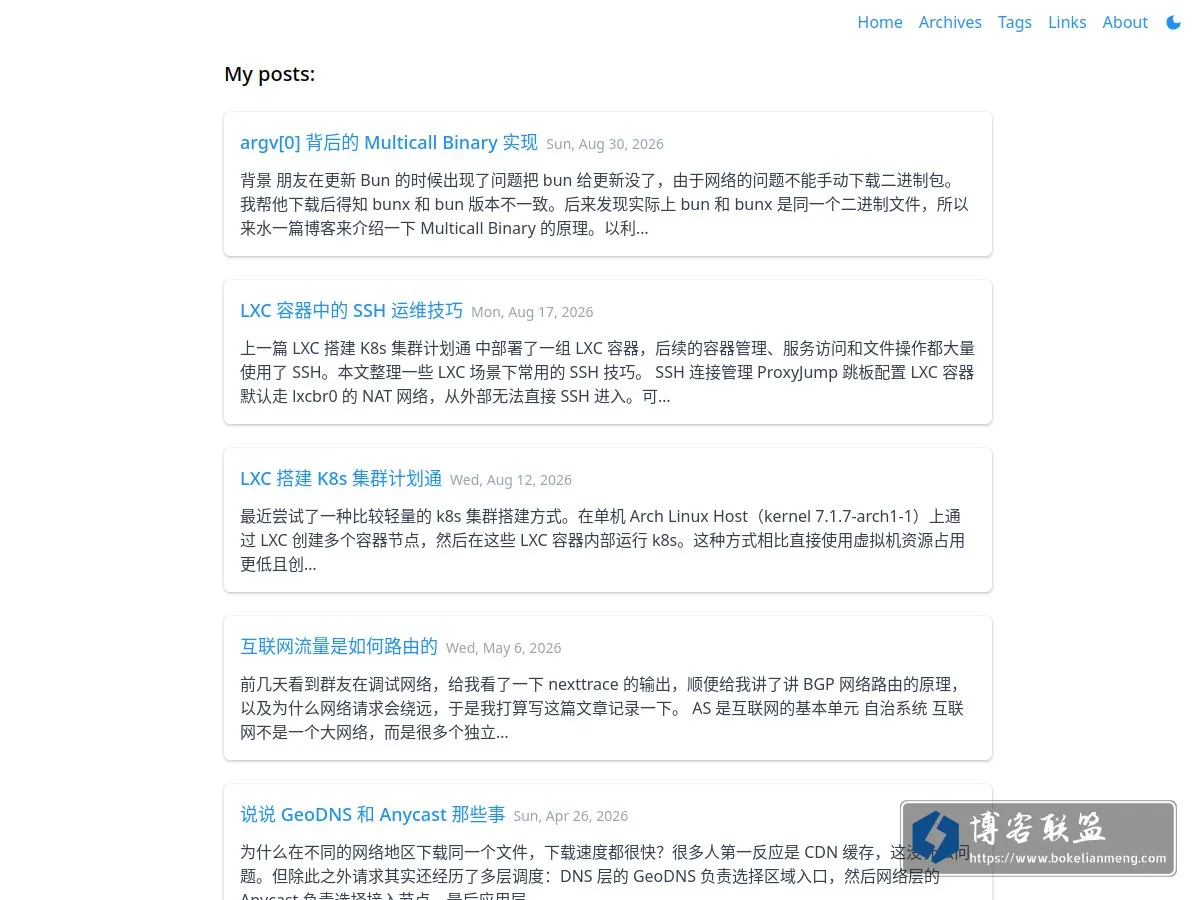Toggle dark mode with the moon icon
The height and width of the screenshot is (900, 1200).
coord(1173,22)
